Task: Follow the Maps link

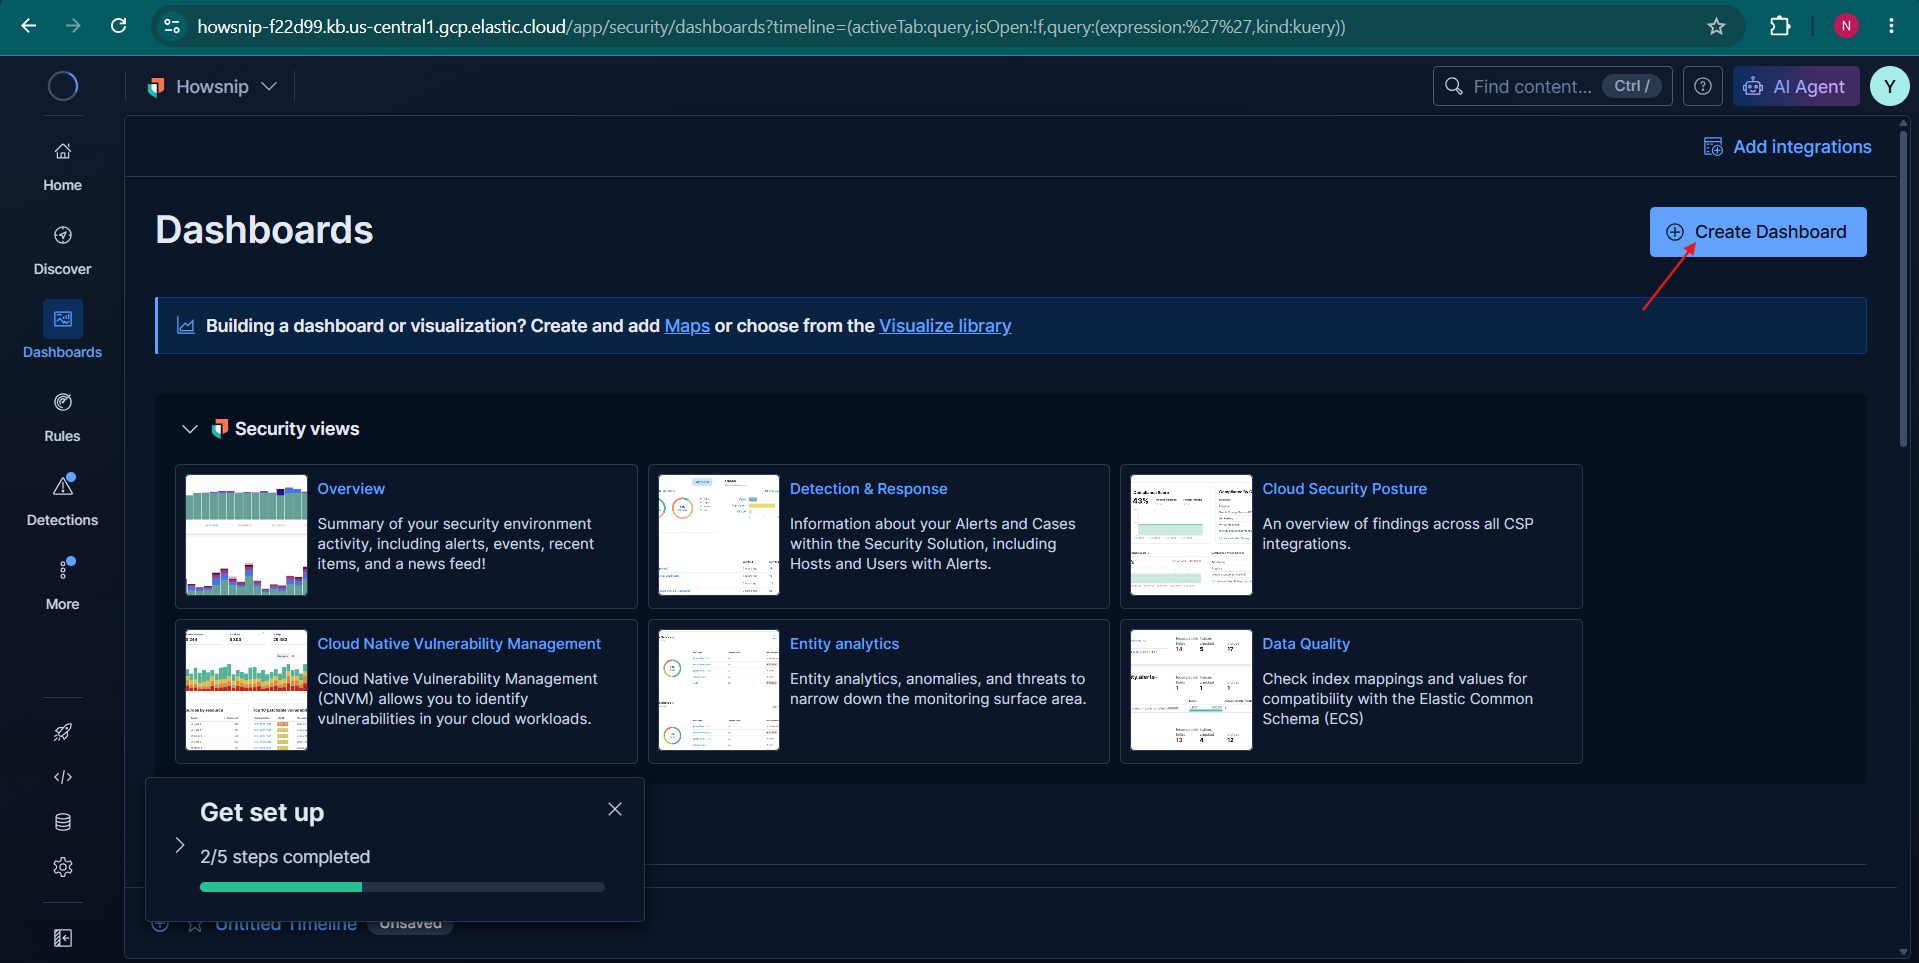Action: pos(687,326)
